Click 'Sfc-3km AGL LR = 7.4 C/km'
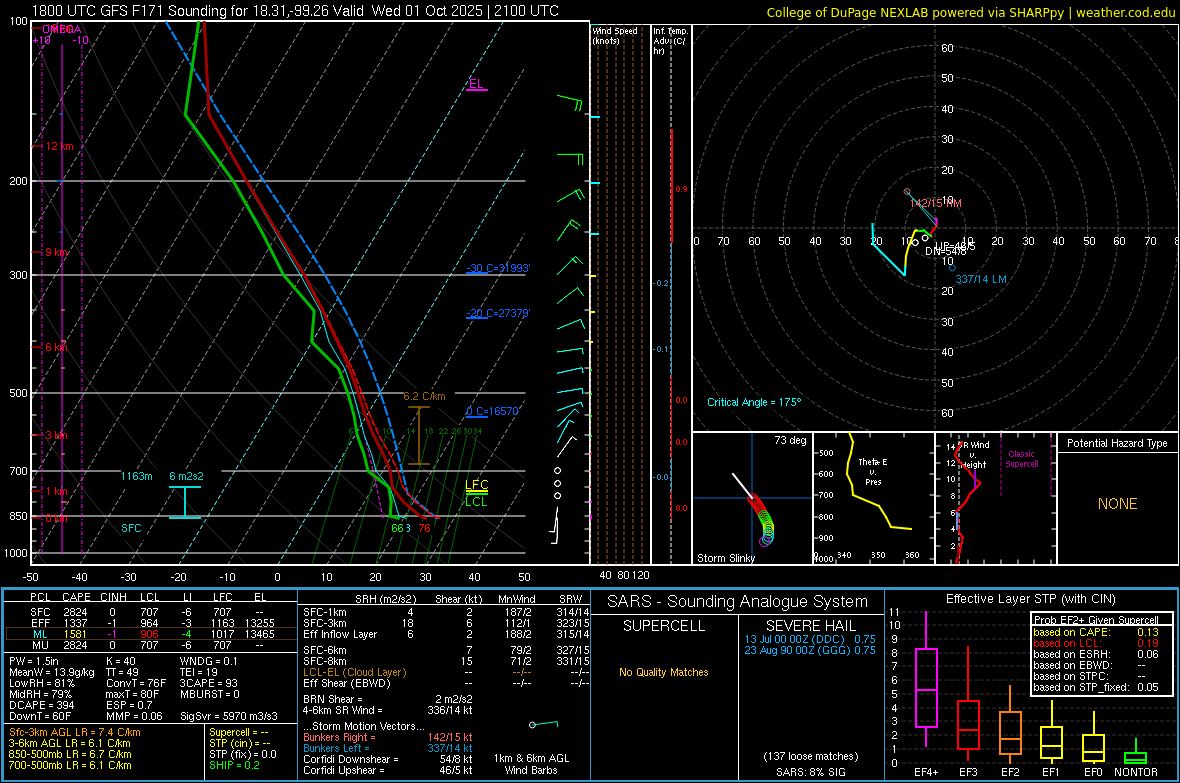 click(75, 732)
